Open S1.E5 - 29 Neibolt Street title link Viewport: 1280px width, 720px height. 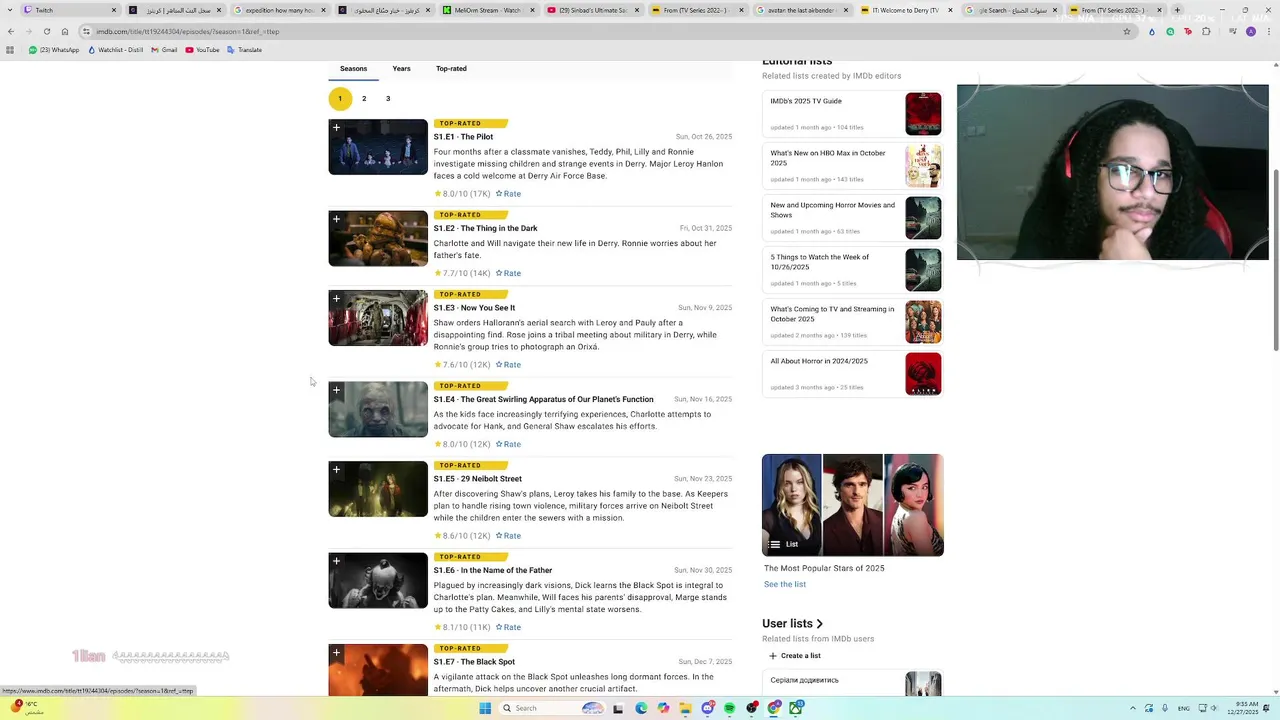pyautogui.click(x=477, y=479)
